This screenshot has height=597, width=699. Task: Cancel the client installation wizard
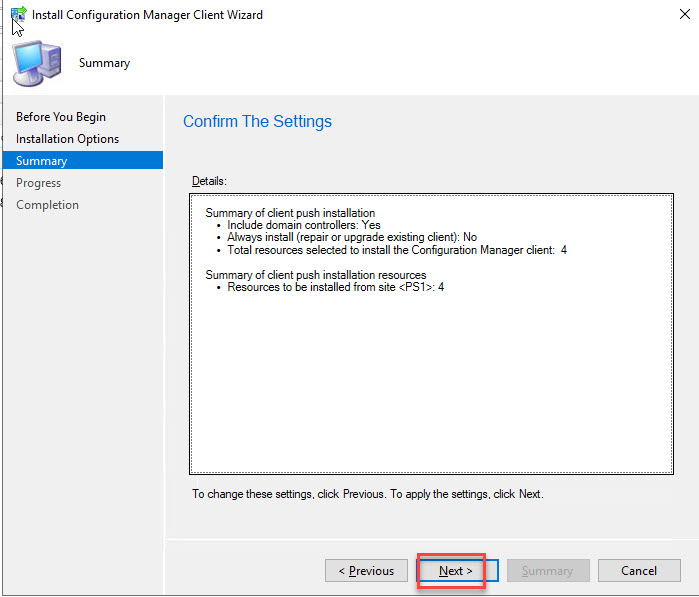pyautogui.click(x=638, y=571)
